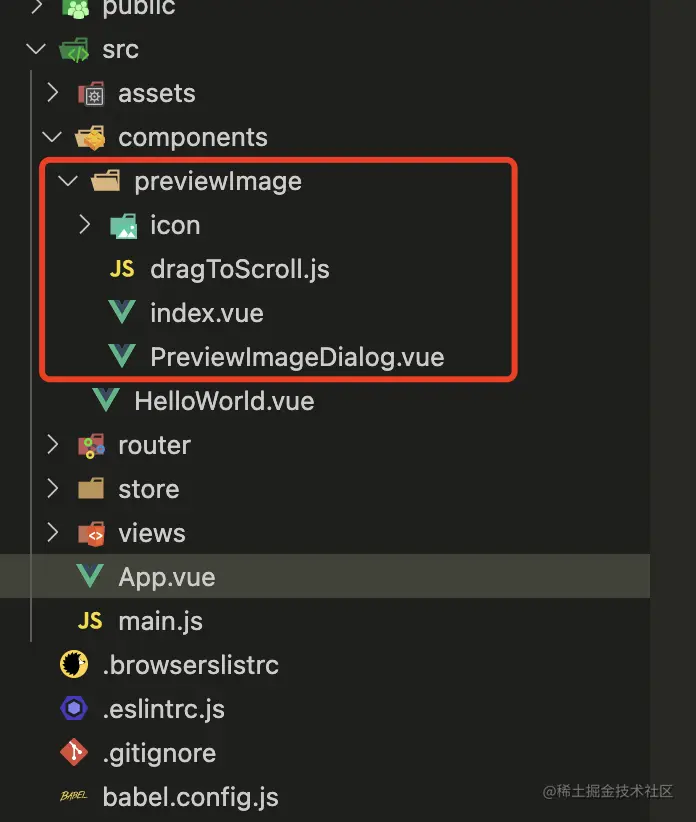
Task: Click the JS icon beside dragToScroll.js
Action: [122, 269]
